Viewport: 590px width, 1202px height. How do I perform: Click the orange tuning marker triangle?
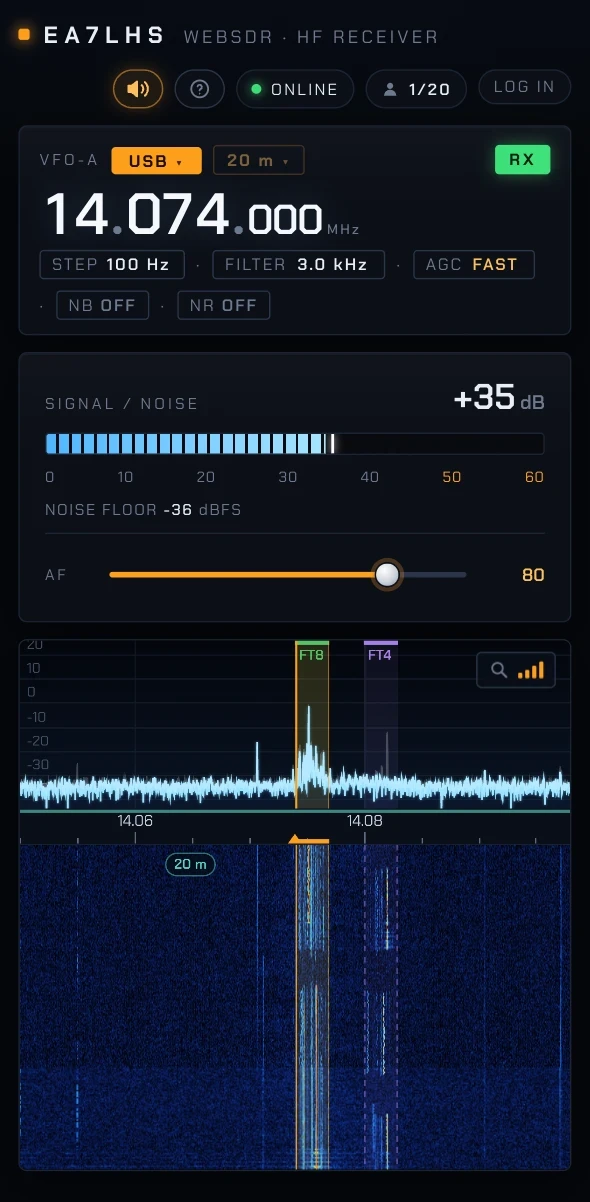point(295,839)
